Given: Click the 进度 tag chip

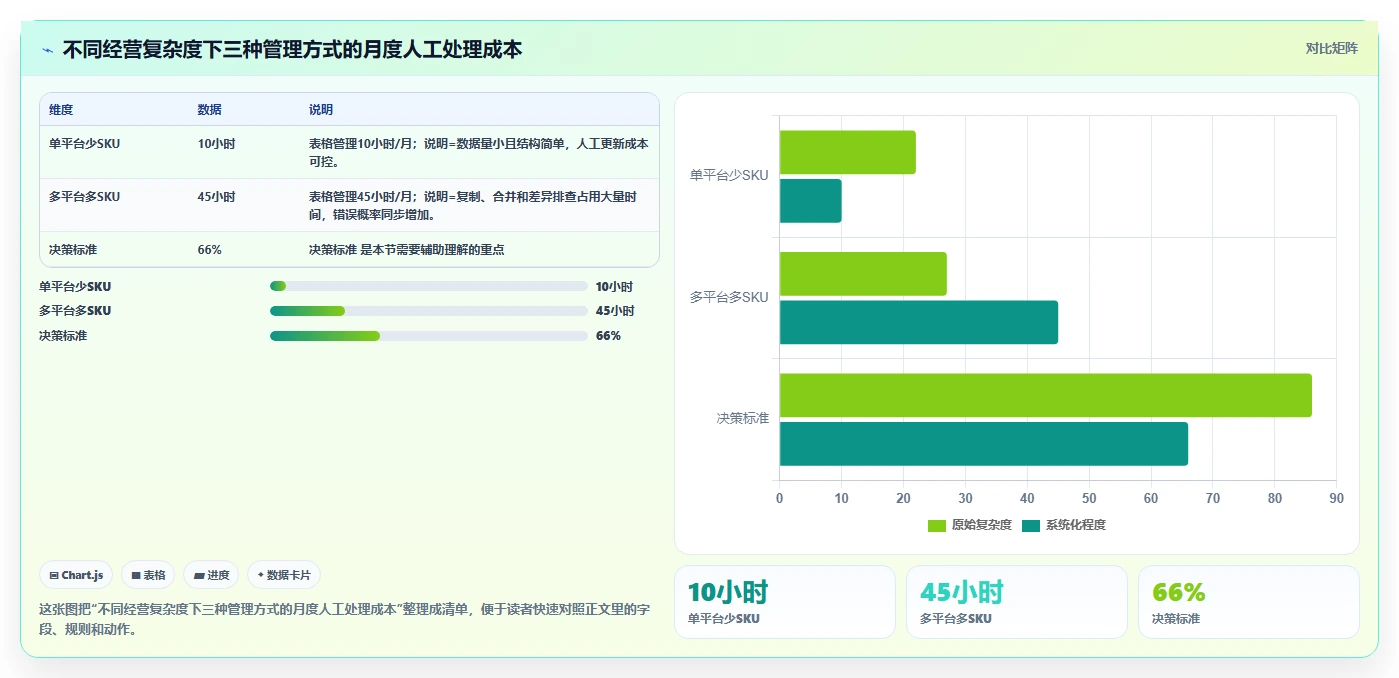Looking at the screenshot, I should [211, 575].
